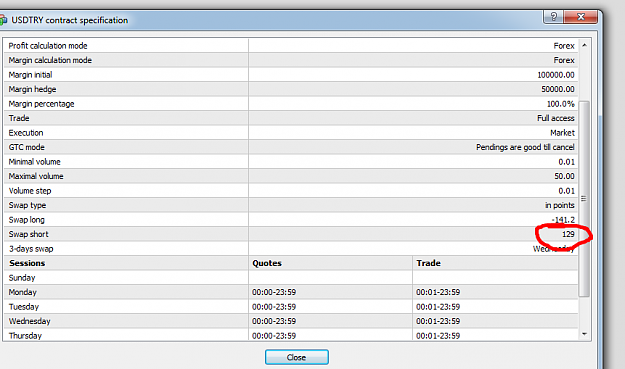
Task: Close the USDTRY contract specification dialog
Action: click(x=581, y=17)
